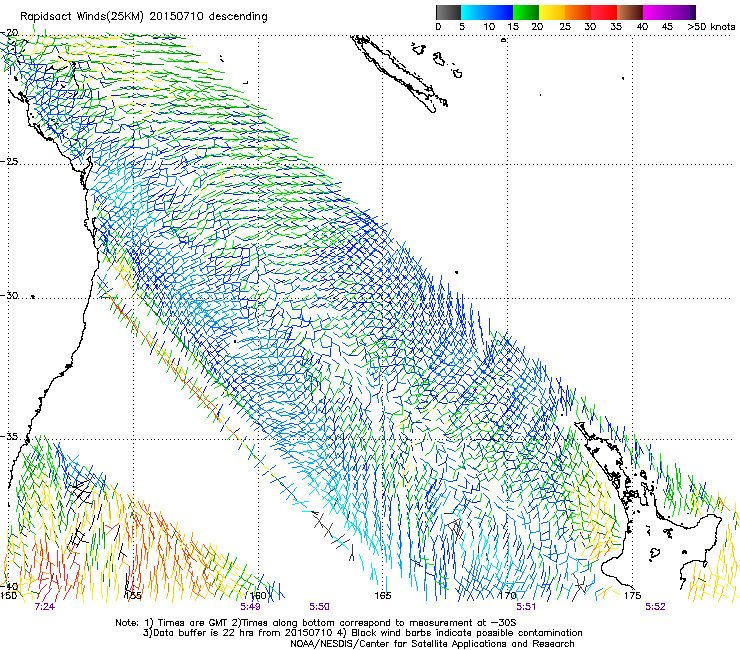Click the New Caledonia island outline
Screen dimensions: 740x650
[399, 74]
